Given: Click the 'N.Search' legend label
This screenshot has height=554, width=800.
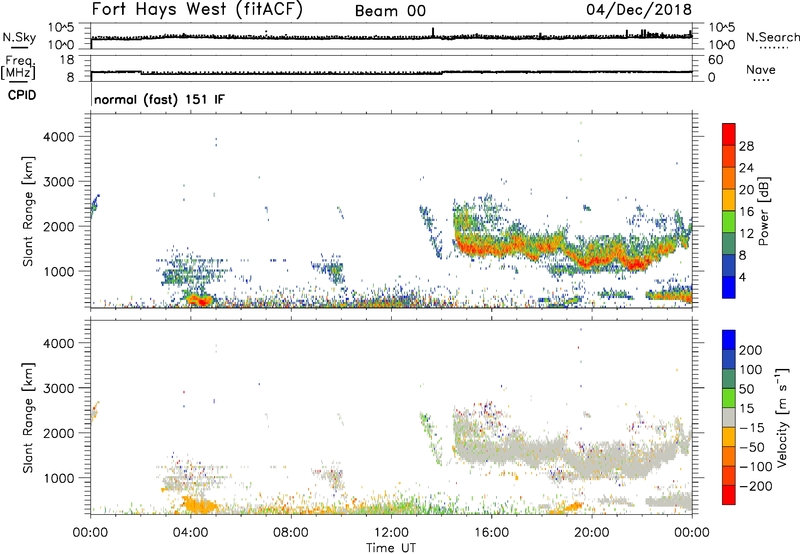Looking at the screenshot, I should tap(773, 37).
